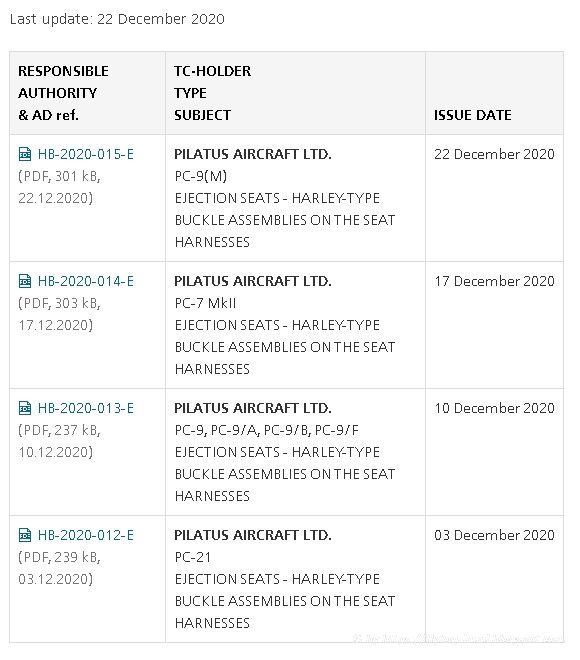
Task: Click the RESPONSIBLE AUTHORITY column header
Action: tap(63, 93)
